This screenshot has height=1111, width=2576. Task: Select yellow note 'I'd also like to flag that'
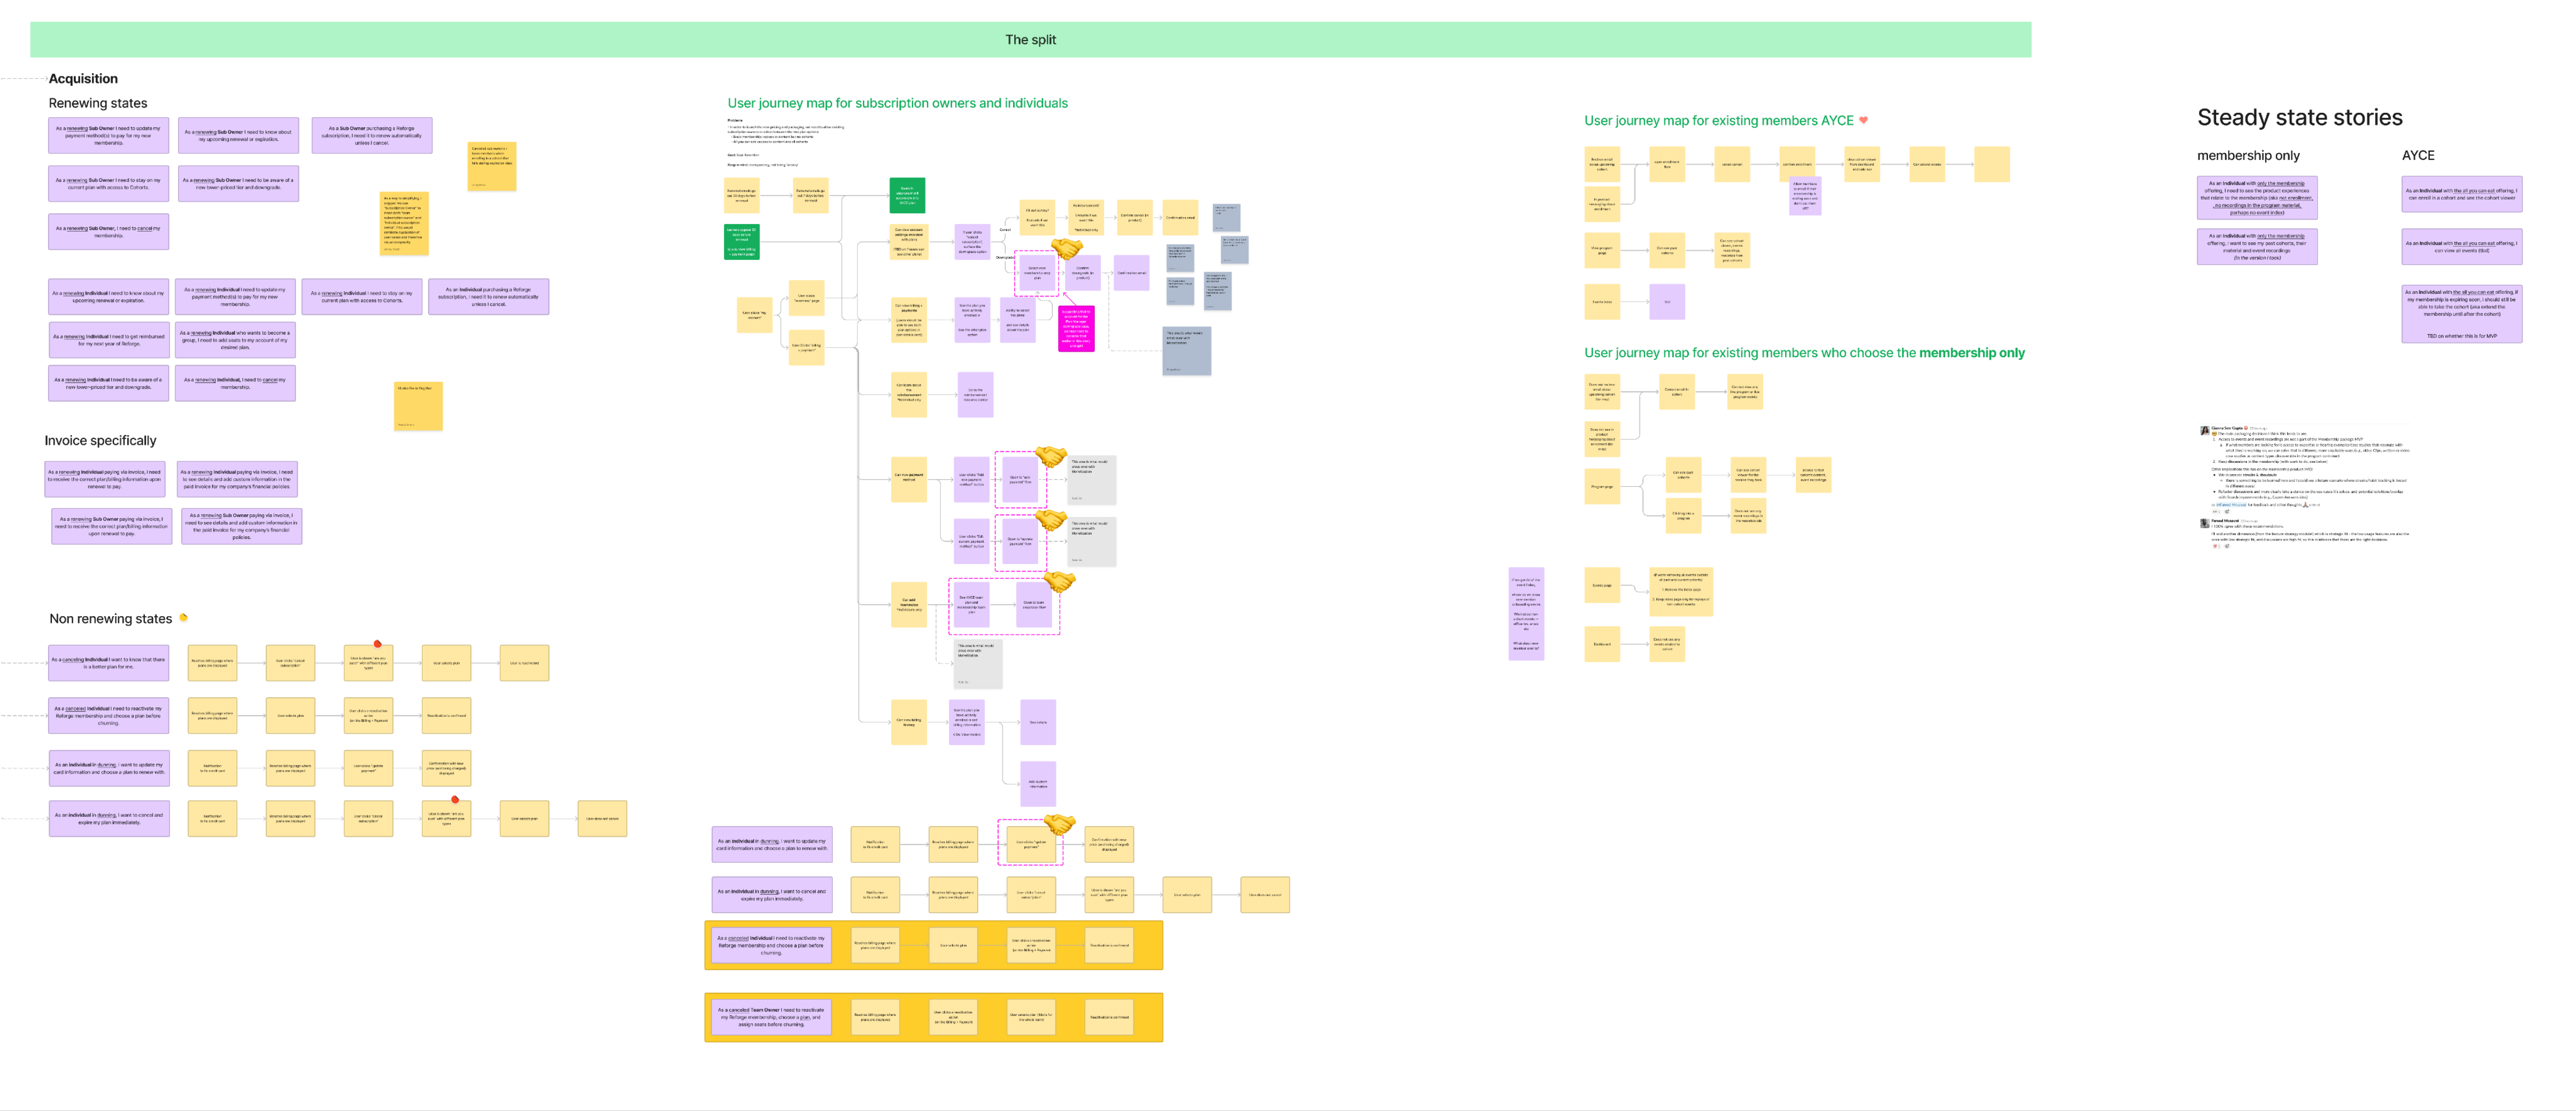pyautogui.click(x=418, y=406)
